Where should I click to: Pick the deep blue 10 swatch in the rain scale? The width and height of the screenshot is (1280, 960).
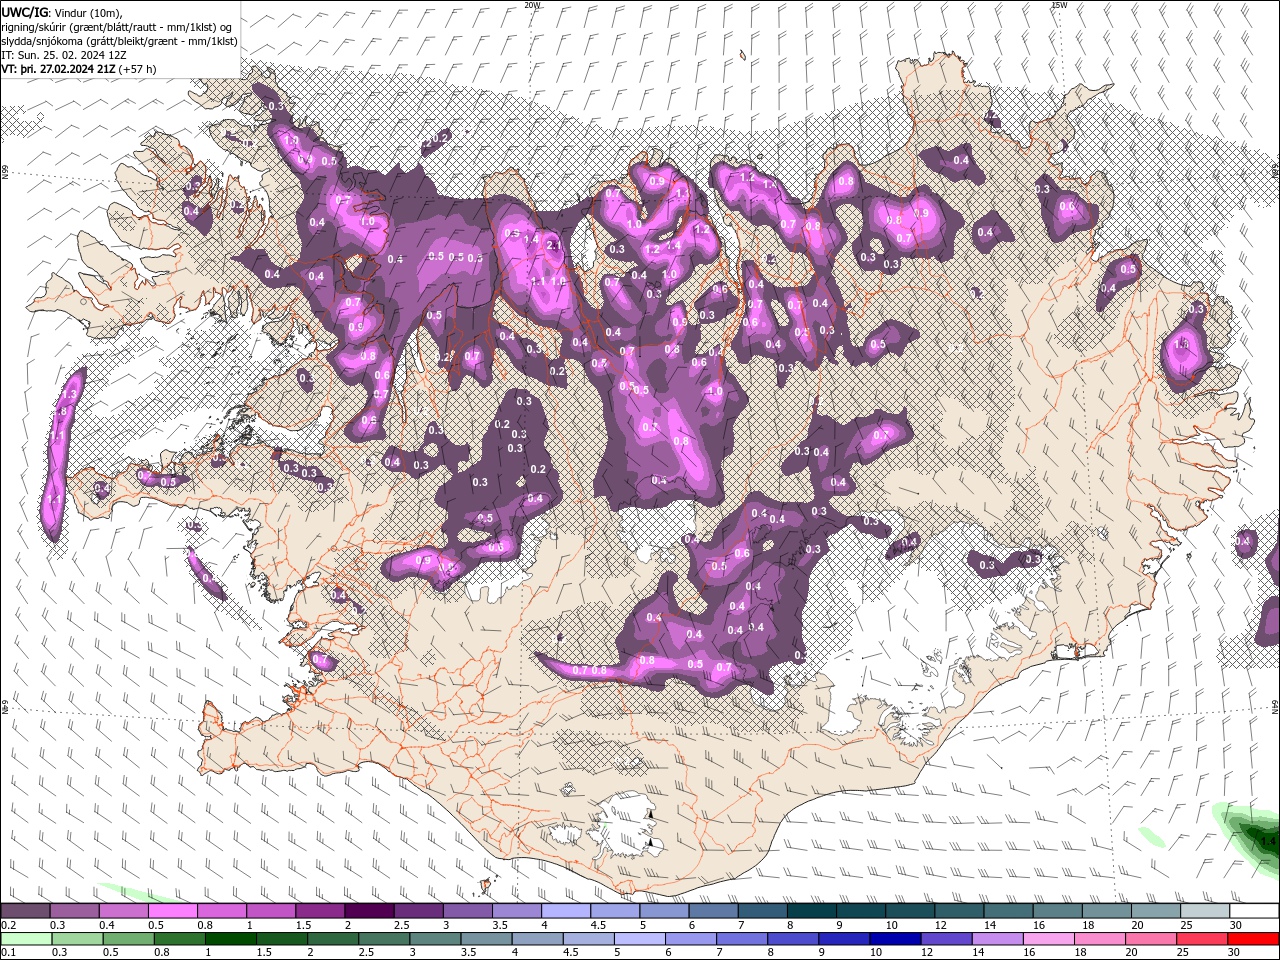coord(896,938)
